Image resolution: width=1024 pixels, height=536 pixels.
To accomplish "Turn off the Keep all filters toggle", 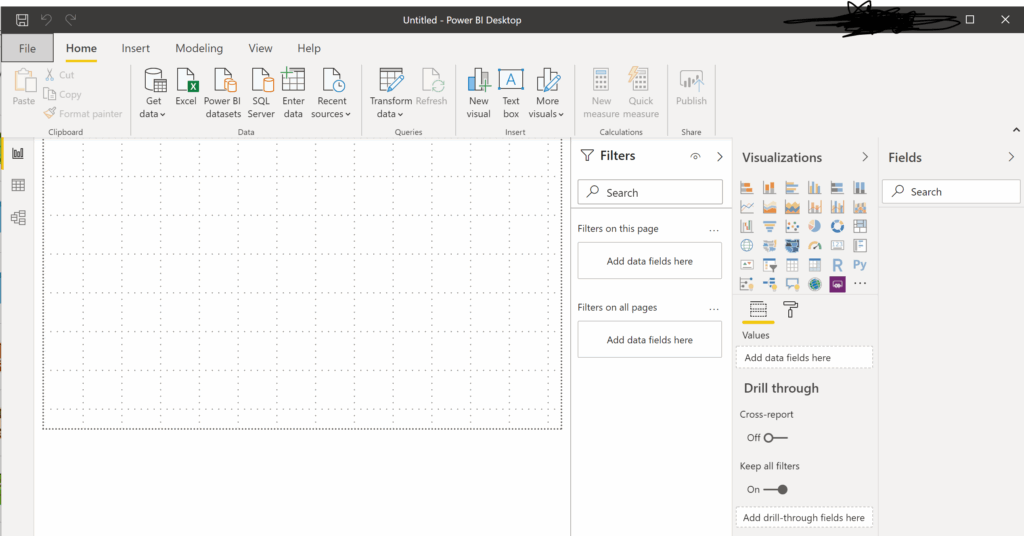I will (775, 489).
